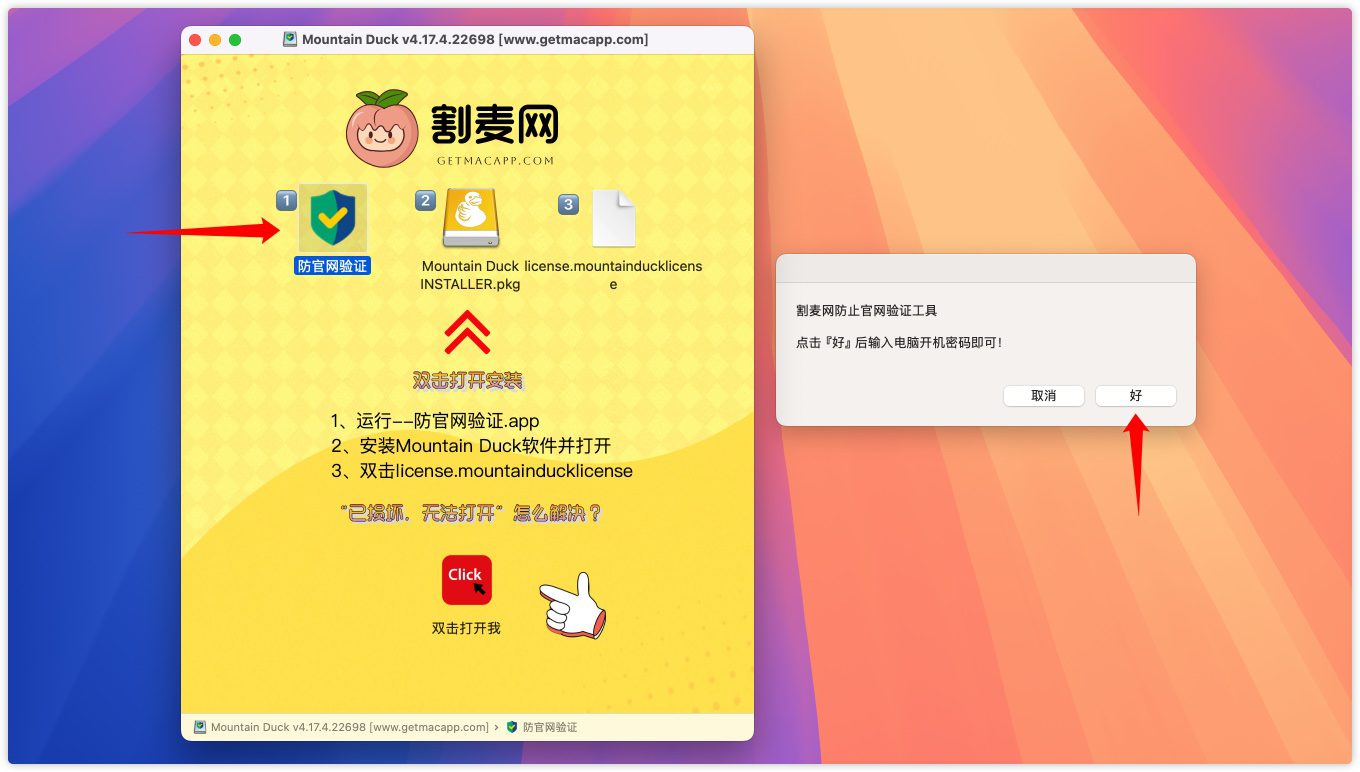Minimize the Mountain Duck Finder window
Viewport: 1360px width, 772px height.
pyautogui.click(x=215, y=40)
